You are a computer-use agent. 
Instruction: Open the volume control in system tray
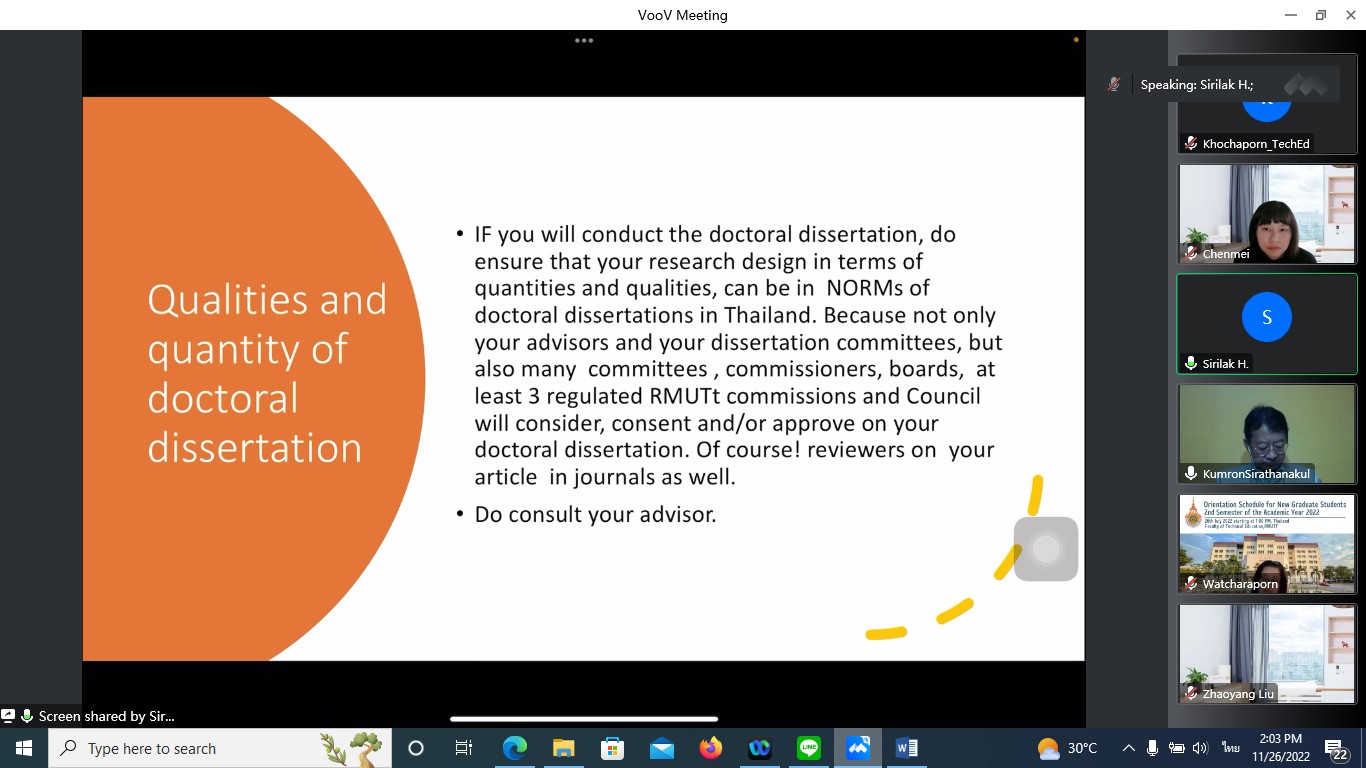[1200, 748]
